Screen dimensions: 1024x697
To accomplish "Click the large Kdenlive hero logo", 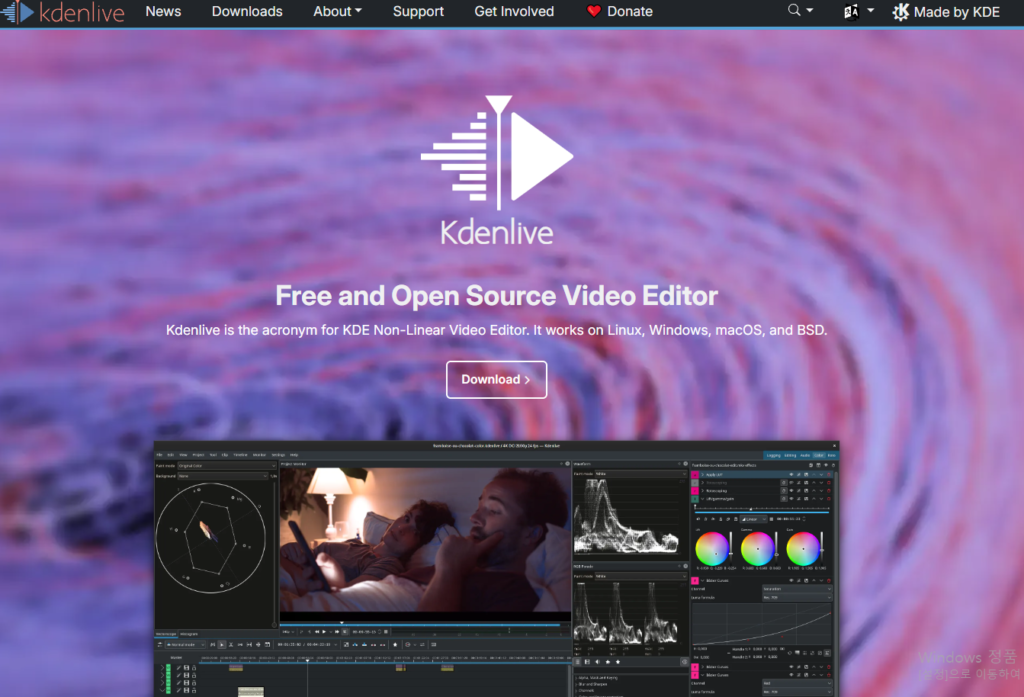I will (x=497, y=170).
